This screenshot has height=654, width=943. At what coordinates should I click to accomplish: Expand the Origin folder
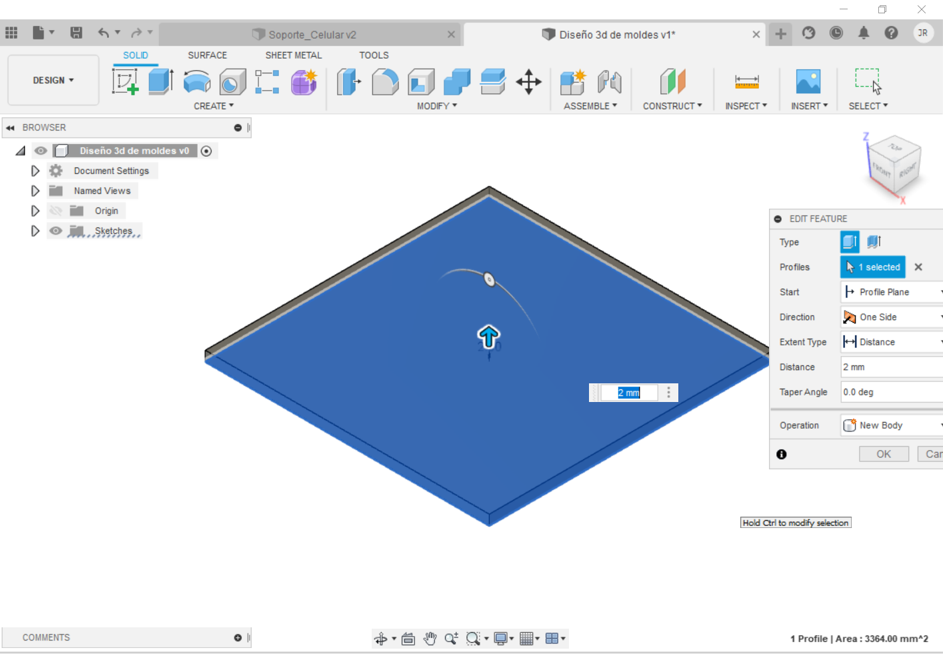coord(35,211)
